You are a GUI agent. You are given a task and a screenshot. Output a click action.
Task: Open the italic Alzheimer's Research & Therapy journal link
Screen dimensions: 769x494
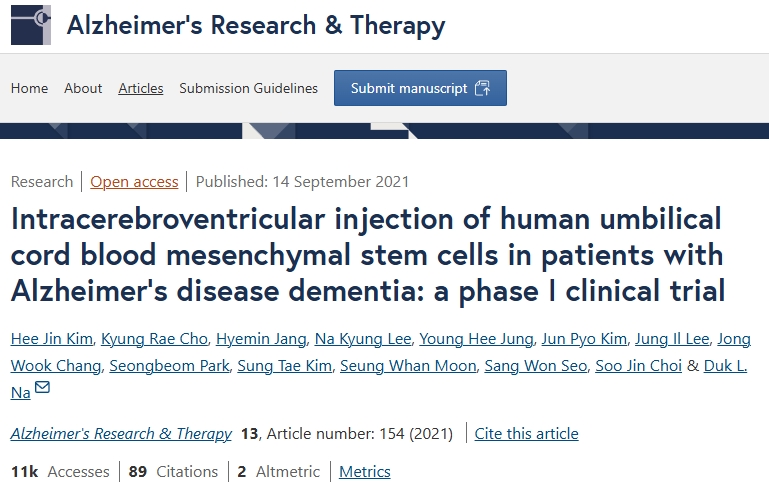121,434
